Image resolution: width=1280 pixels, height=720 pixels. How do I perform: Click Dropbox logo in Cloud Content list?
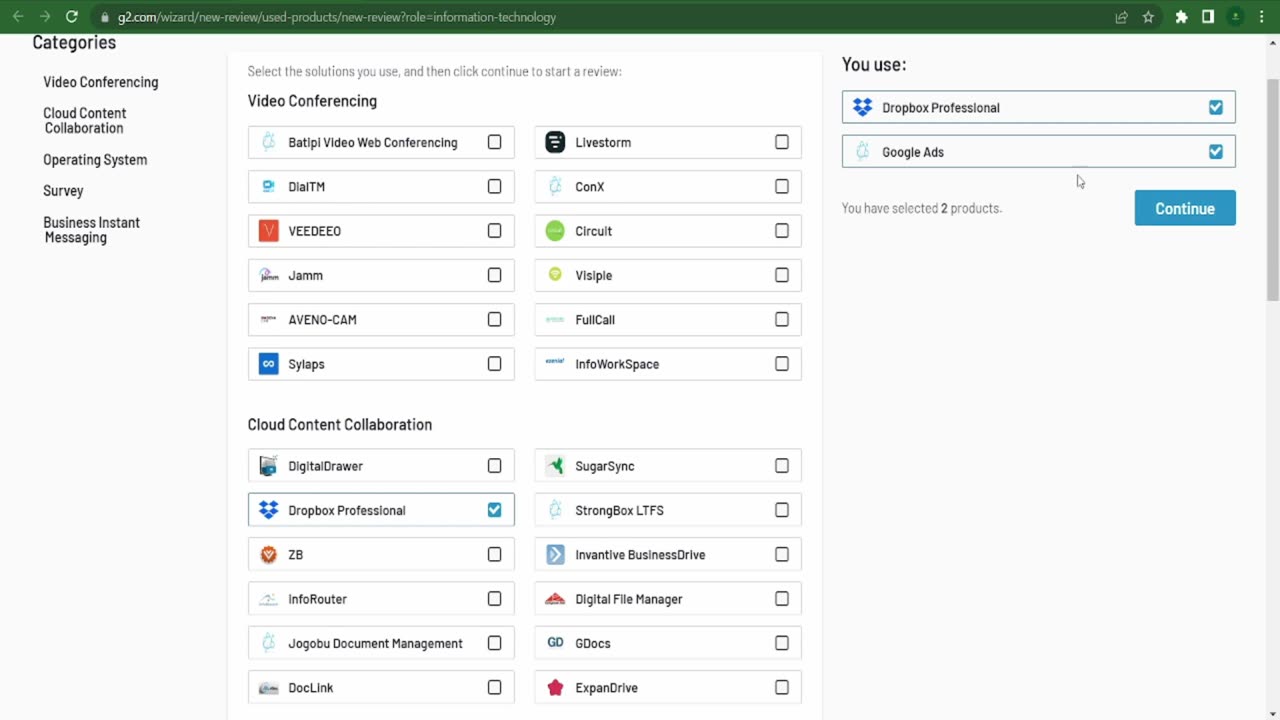tap(268, 510)
